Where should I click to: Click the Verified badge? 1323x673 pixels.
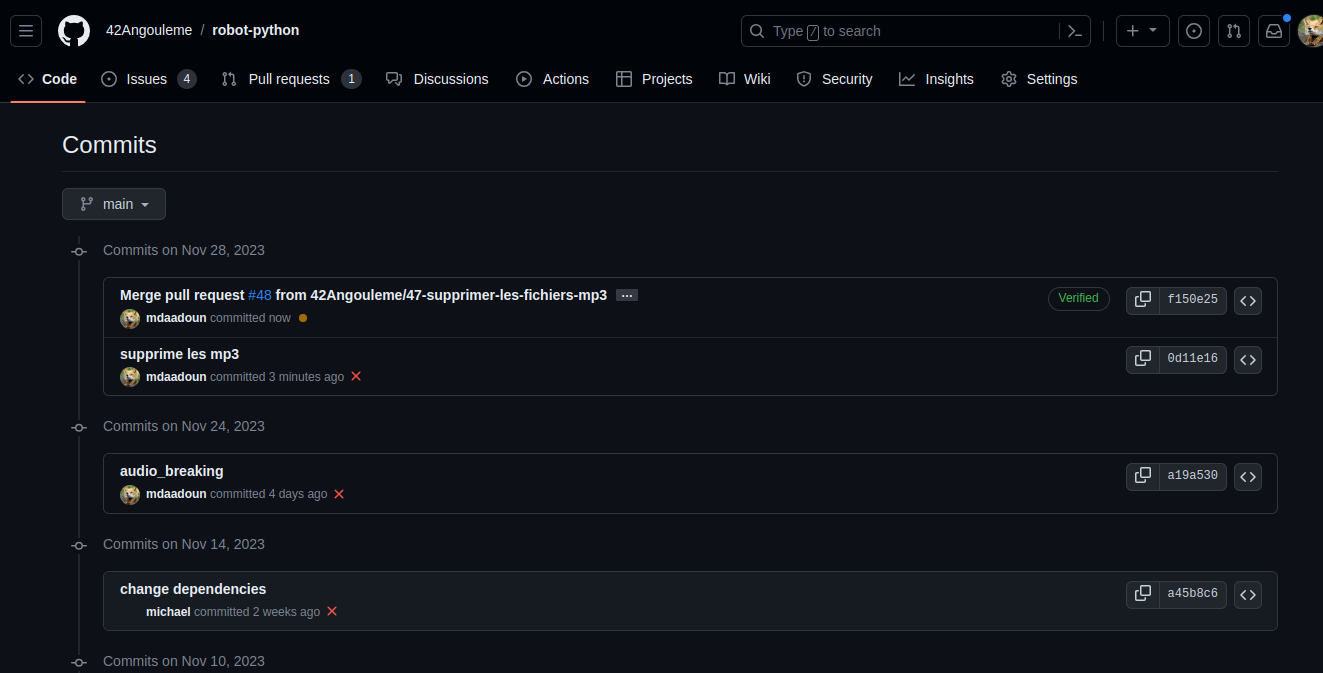click(x=1079, y=298)
